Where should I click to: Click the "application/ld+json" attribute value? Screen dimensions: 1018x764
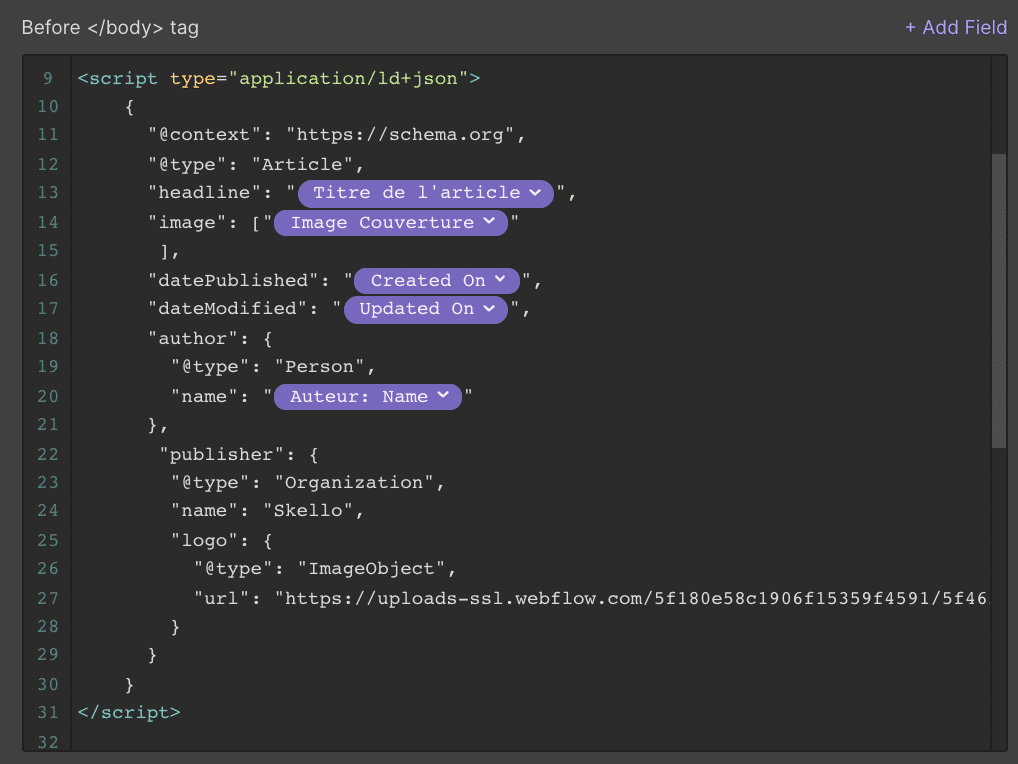tap(348, 79)
